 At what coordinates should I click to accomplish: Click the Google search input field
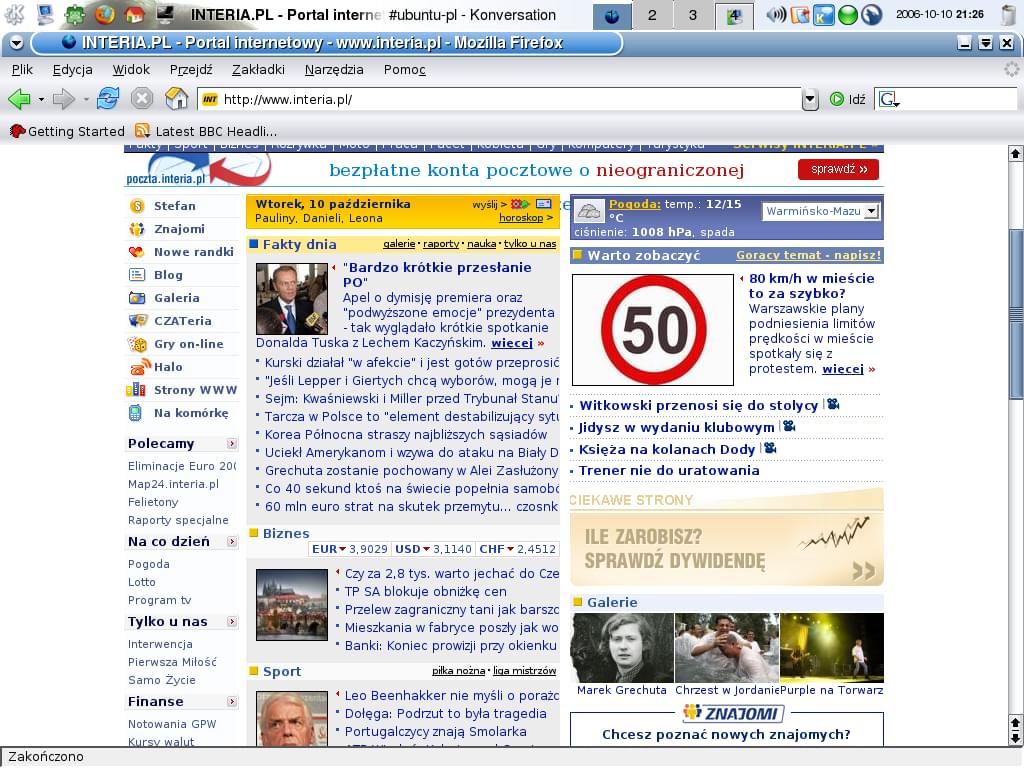959,99
